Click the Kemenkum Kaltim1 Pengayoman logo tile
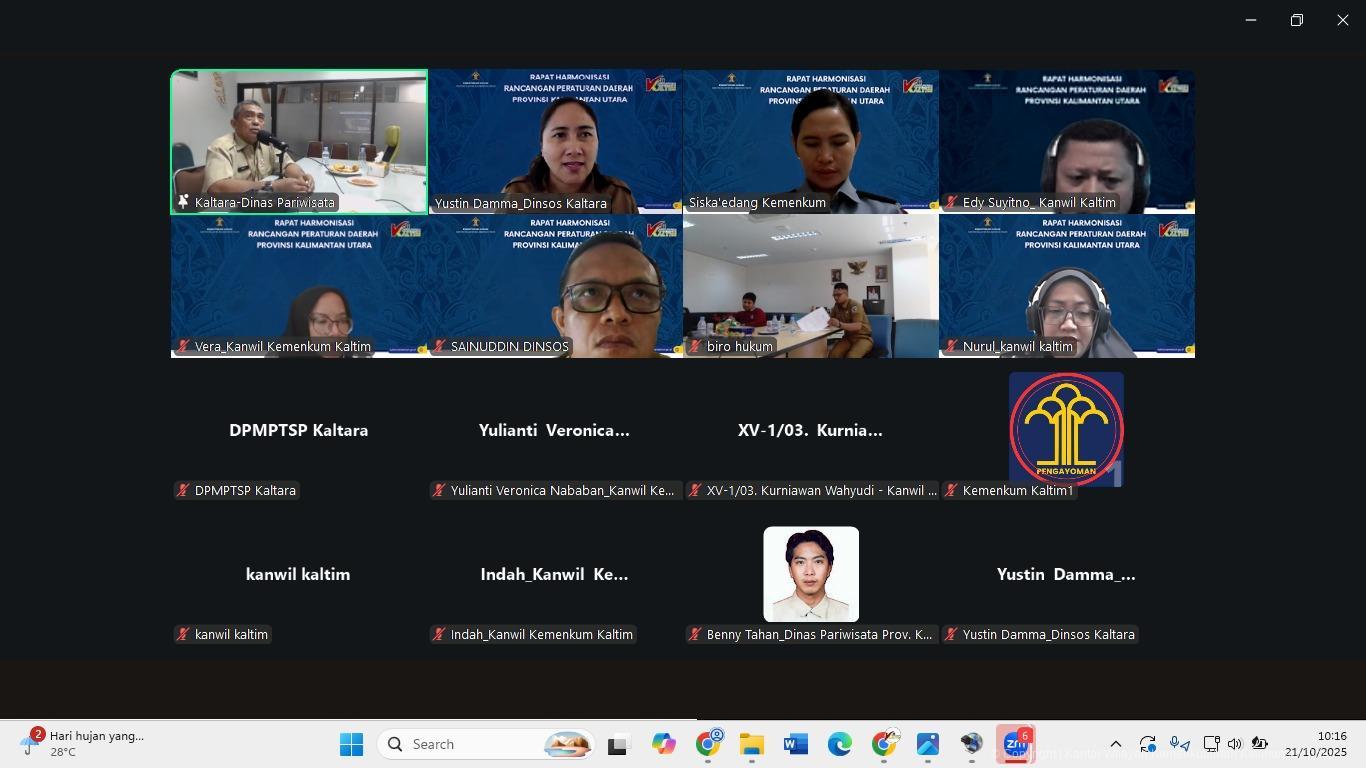 coord(1066,430)
